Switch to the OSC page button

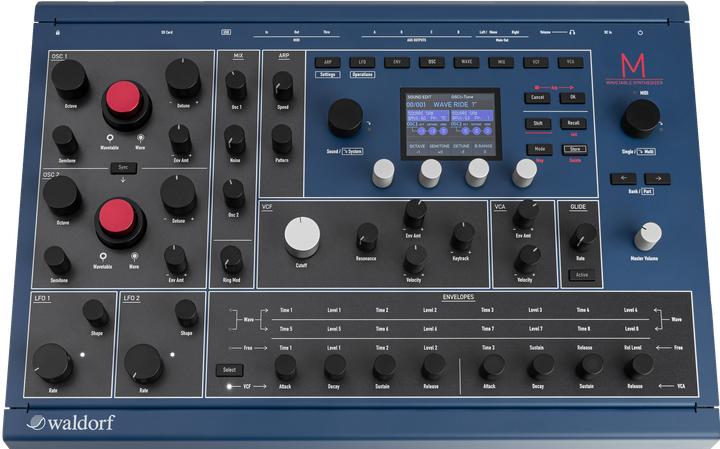click(x=432, y=62)
